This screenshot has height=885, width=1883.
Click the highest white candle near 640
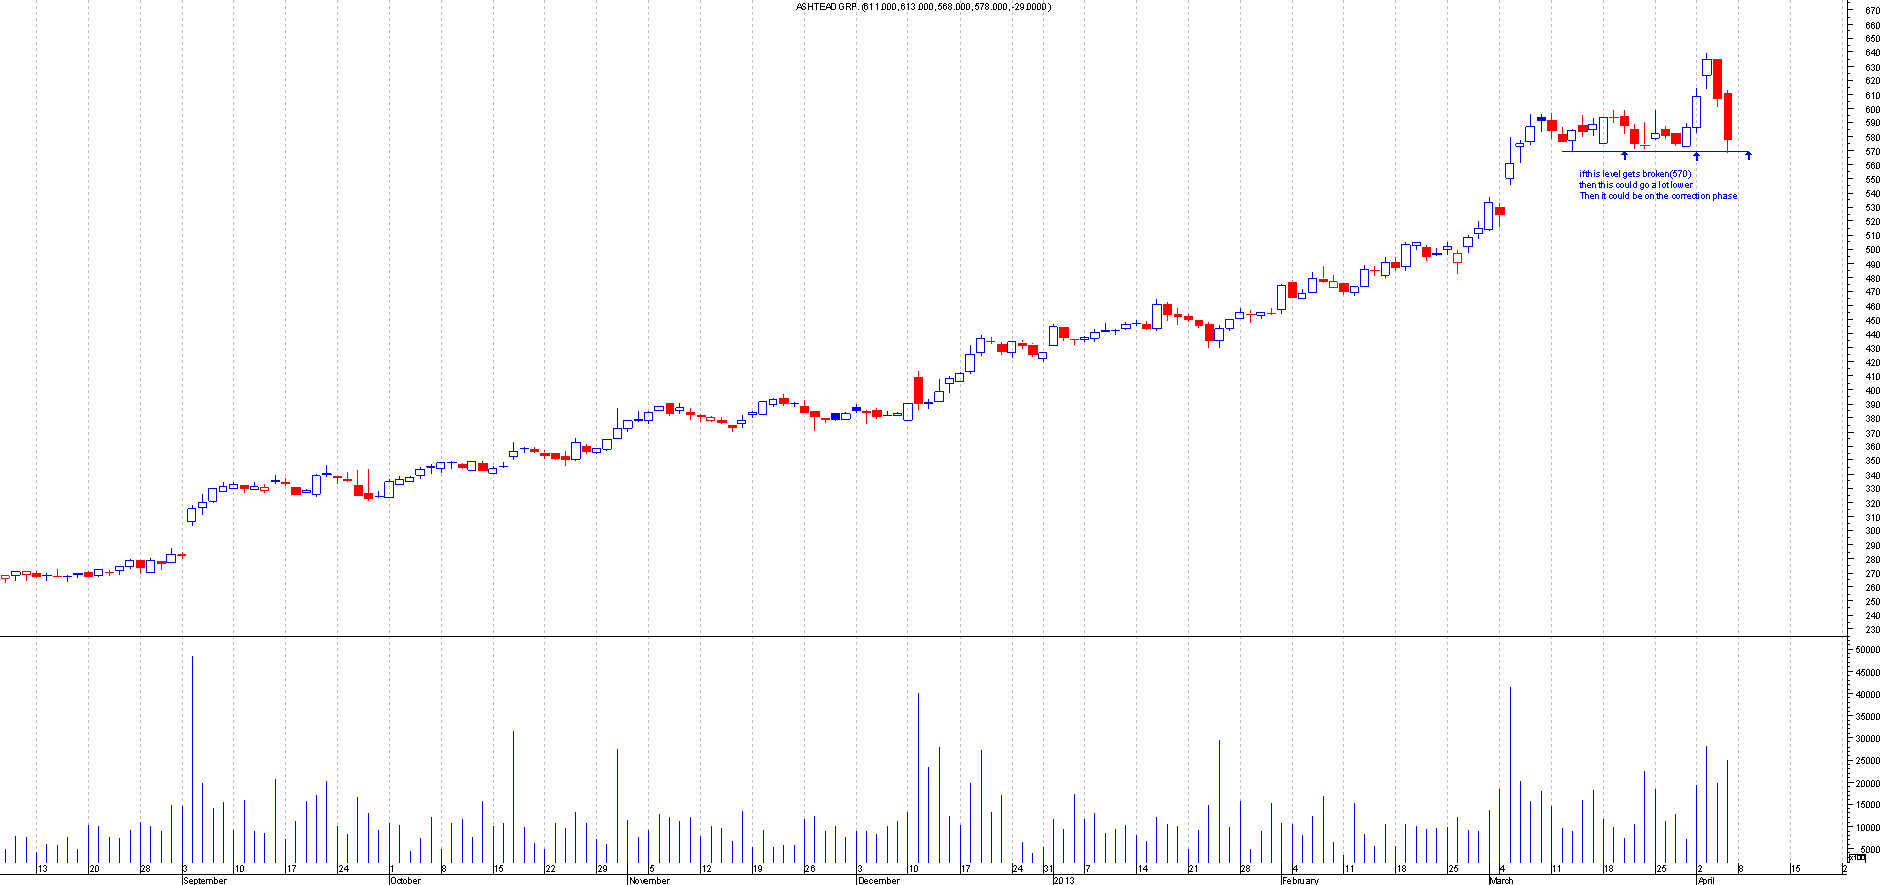tap(1707, 67)
